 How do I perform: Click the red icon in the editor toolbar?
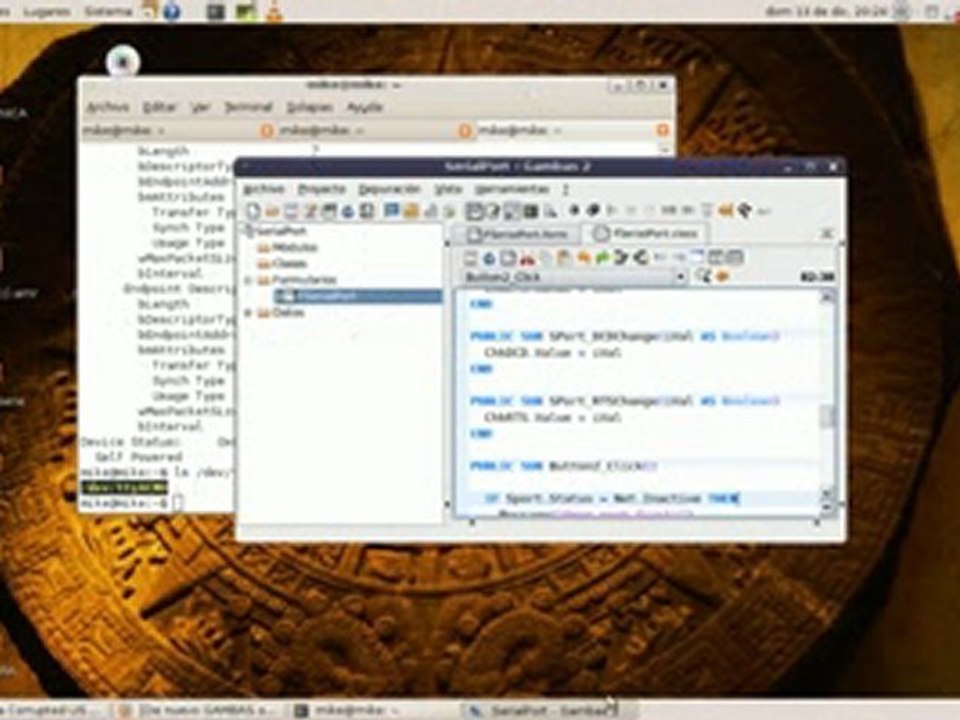click(x=527, y=258)
